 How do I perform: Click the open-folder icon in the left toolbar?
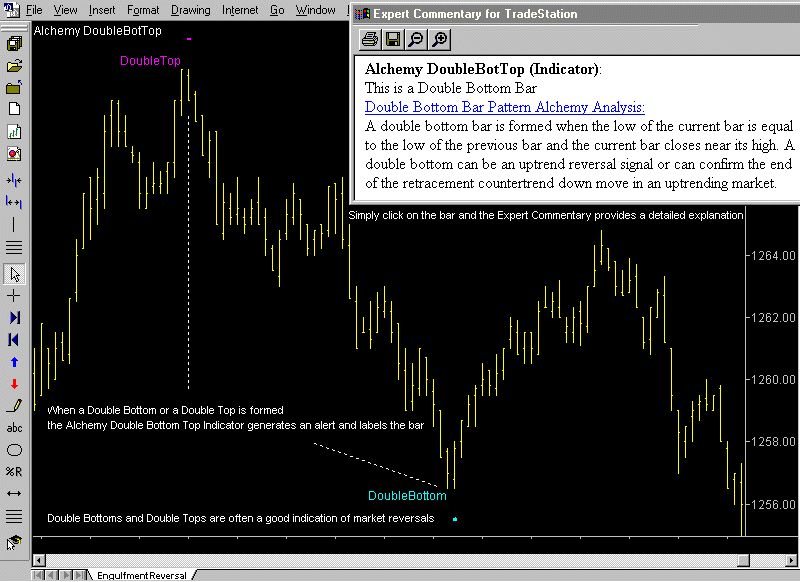pyautogui.click(x=14, y=66)
